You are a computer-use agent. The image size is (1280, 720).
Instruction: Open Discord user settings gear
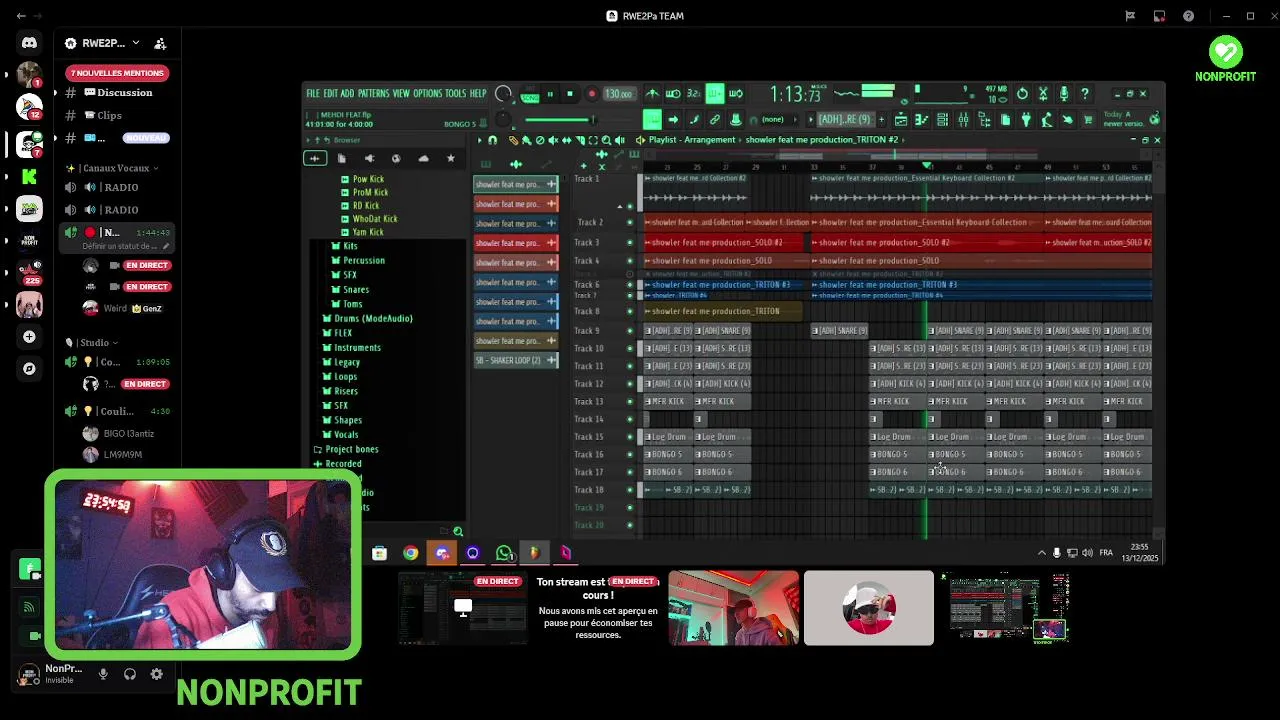[157, 674]
